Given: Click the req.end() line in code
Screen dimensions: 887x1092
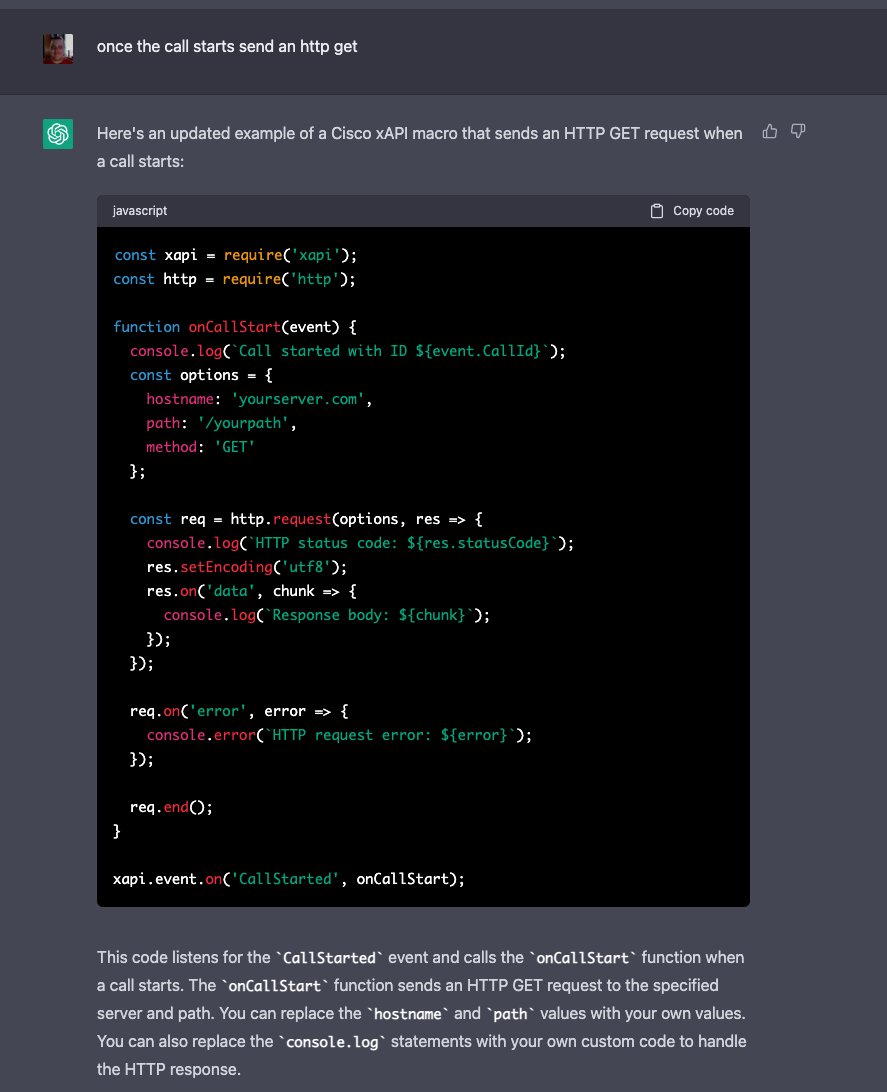Looking at the screenshot, I should 171,807.
